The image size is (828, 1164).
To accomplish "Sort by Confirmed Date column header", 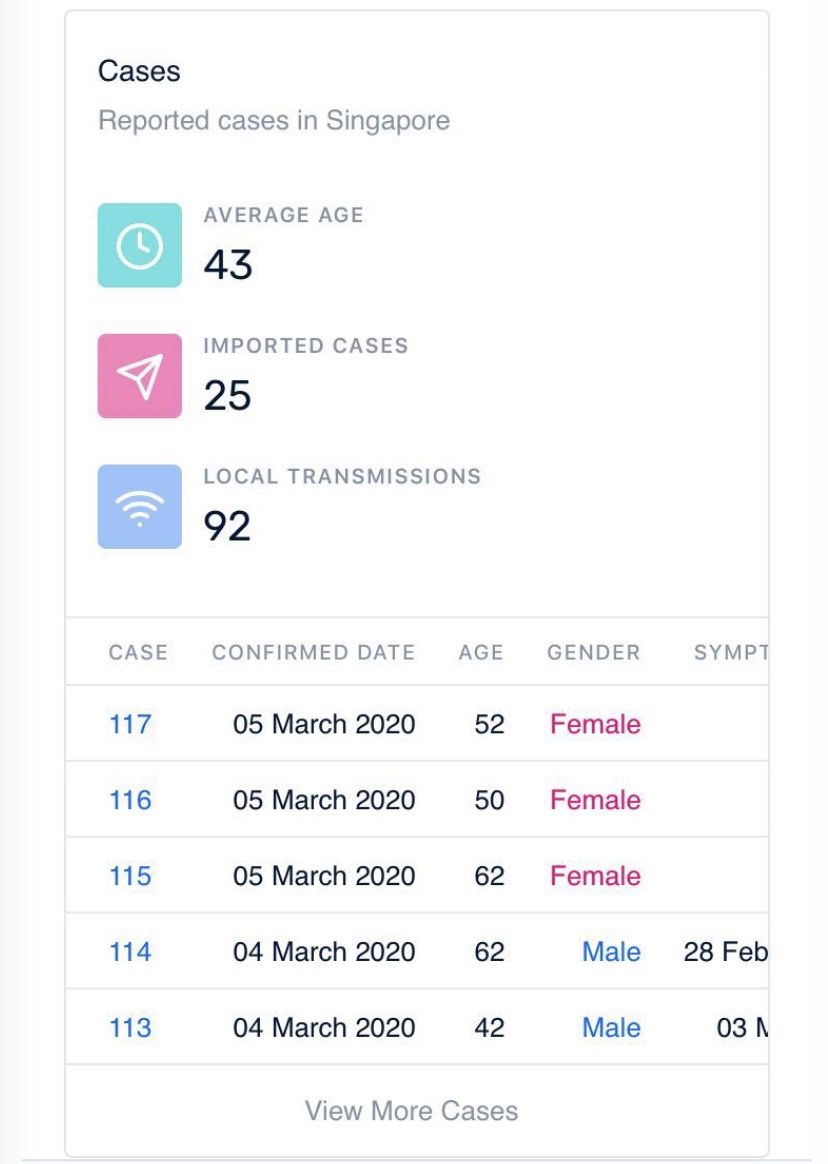I will pos(313,653).
